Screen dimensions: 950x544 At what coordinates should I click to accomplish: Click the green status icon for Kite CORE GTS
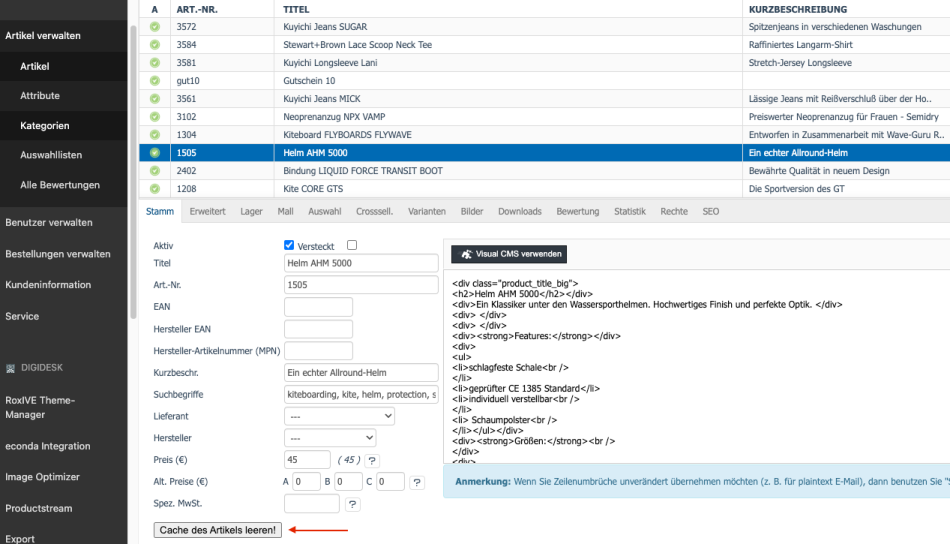tap(155, 188)
